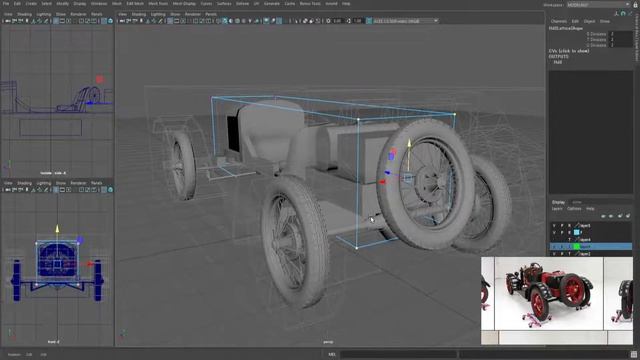640x360 pixels.
Task: Open Script Editor icon at bottom-right corner
Action: coord(634,354)
